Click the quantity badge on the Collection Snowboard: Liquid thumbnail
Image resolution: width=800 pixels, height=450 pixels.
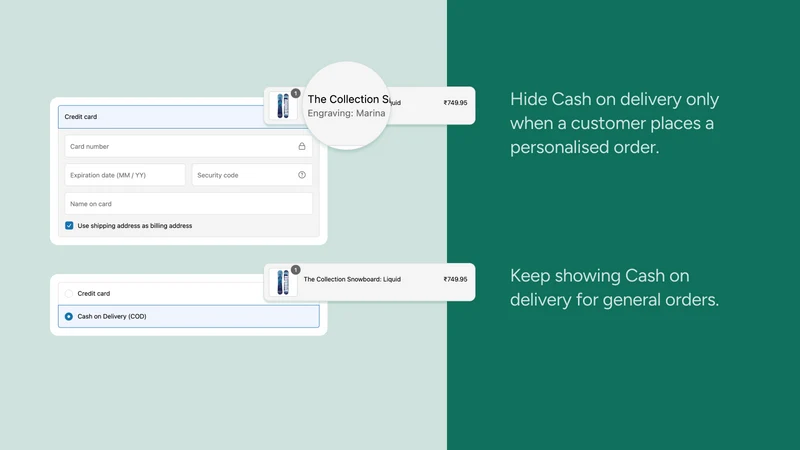pos(295,270)
